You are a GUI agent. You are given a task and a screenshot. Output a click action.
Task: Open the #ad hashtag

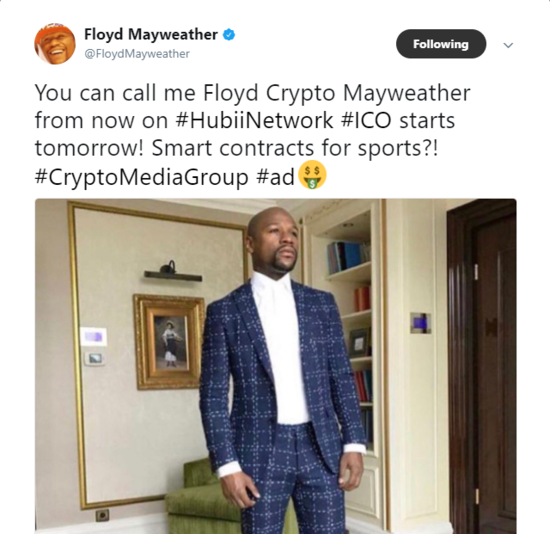tap(275, 176)
